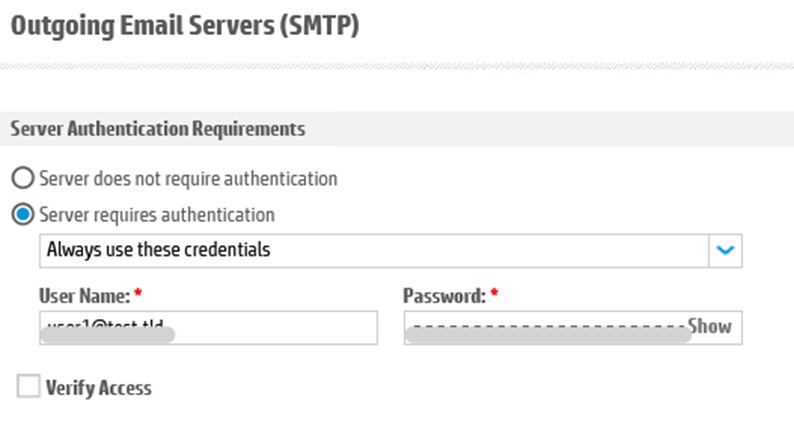
Task: Click the wavy divider under the heading
Action: point(397,66)
